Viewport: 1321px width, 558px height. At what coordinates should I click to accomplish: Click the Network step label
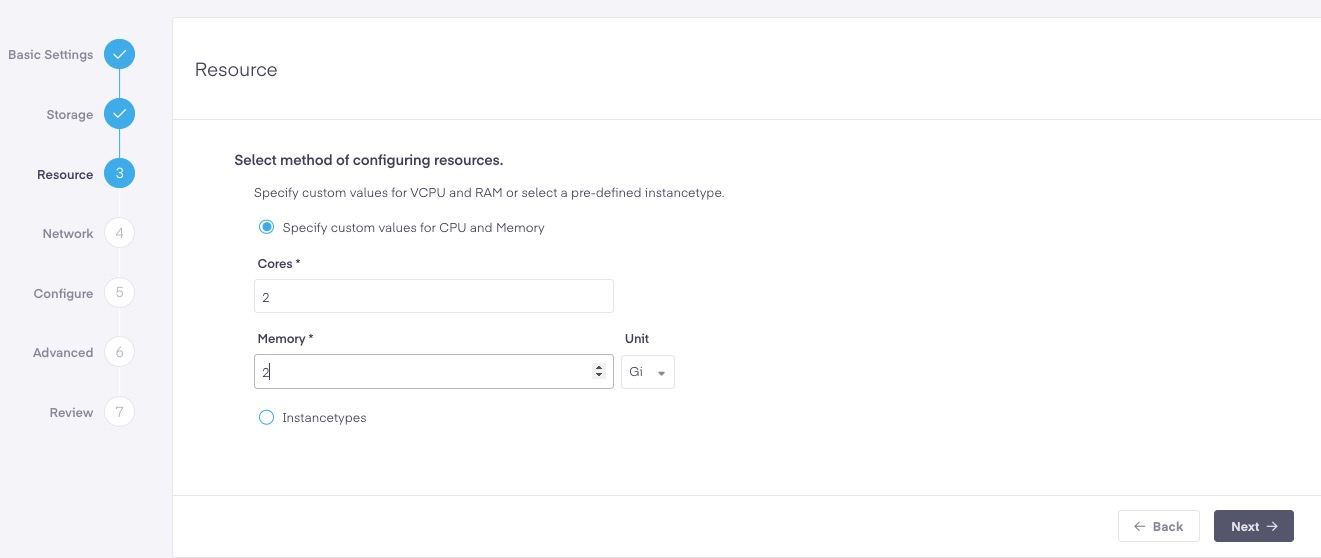coord(68,234)
